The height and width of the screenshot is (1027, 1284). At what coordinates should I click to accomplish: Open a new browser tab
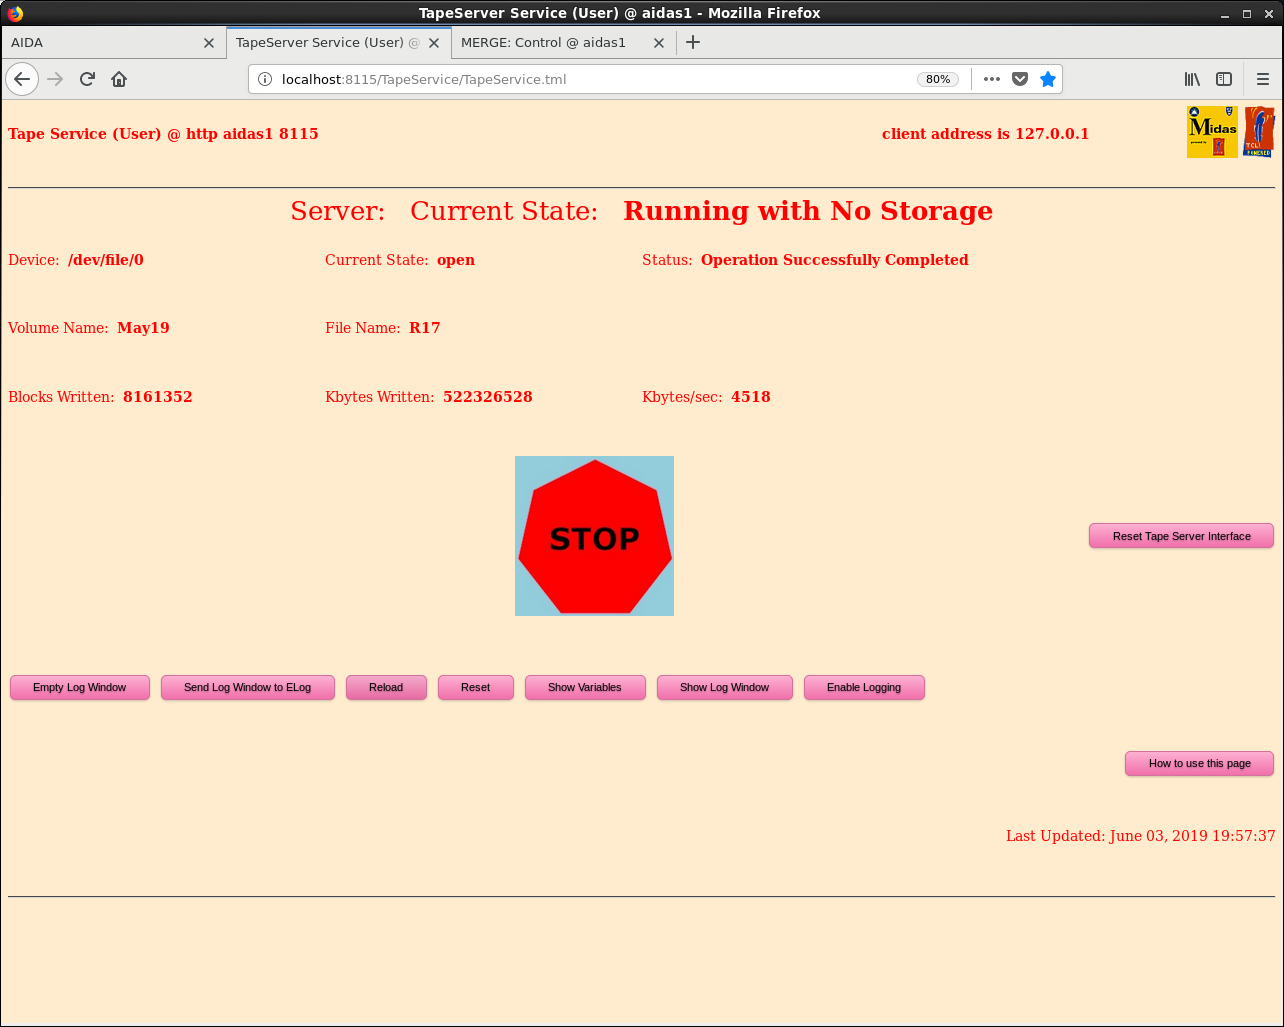[693, 42]
